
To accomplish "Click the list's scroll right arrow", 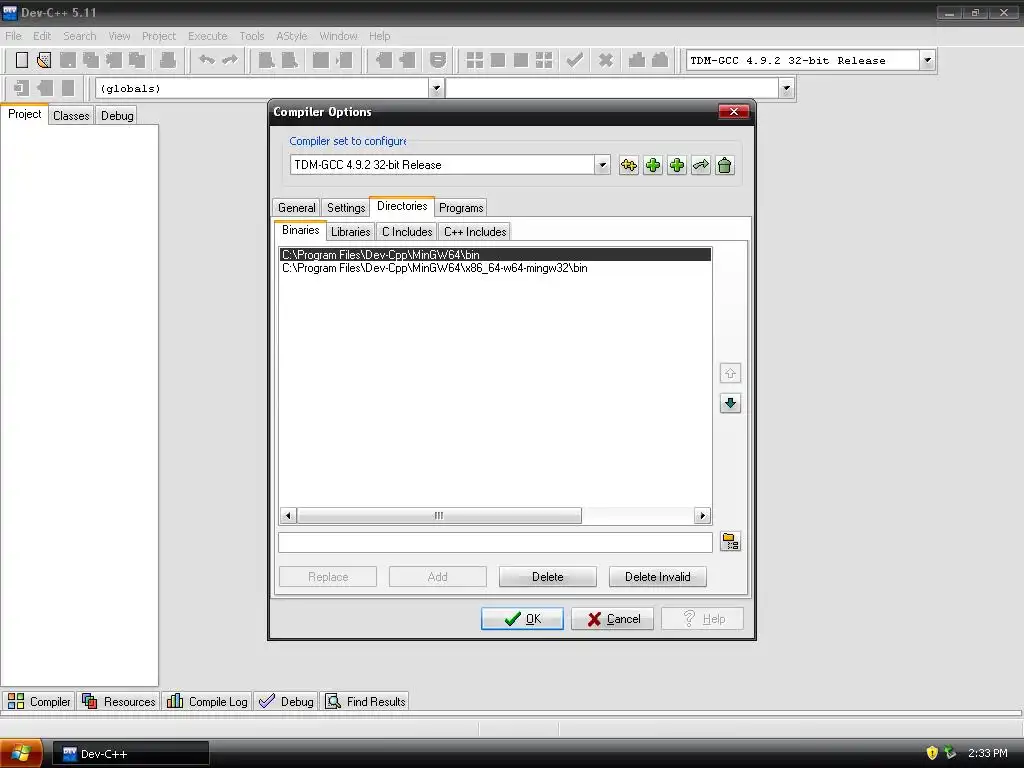I will 702,515.
